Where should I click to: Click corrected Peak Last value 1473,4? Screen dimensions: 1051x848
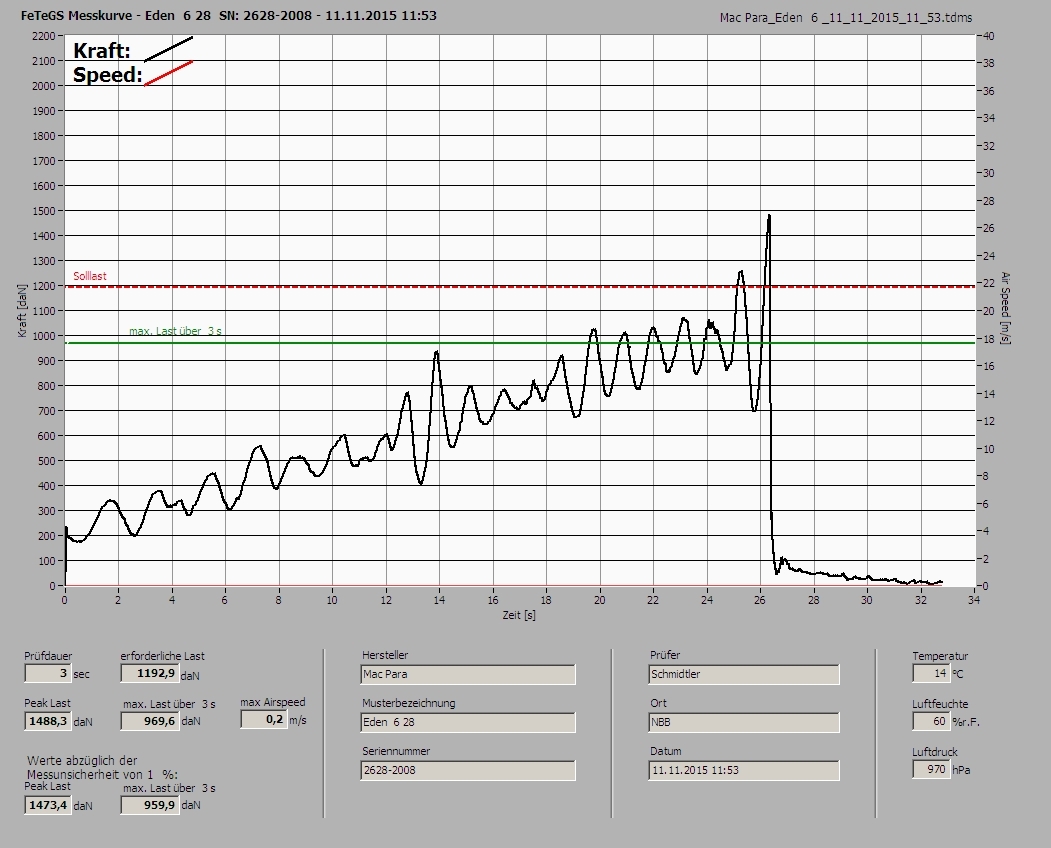pyautogui.click(x=48, y=804)
